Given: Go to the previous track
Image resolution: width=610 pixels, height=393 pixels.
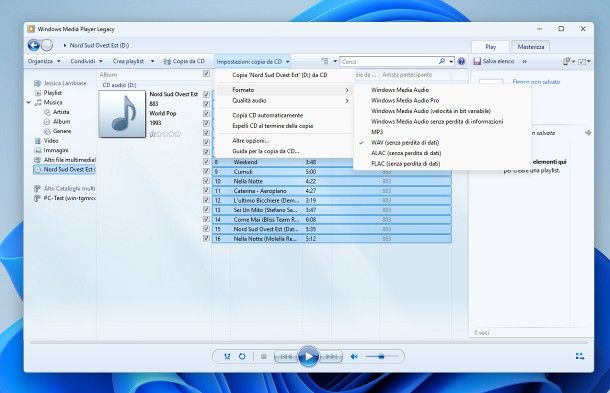Looking at the screenshot, I should (x=286, y=356).
